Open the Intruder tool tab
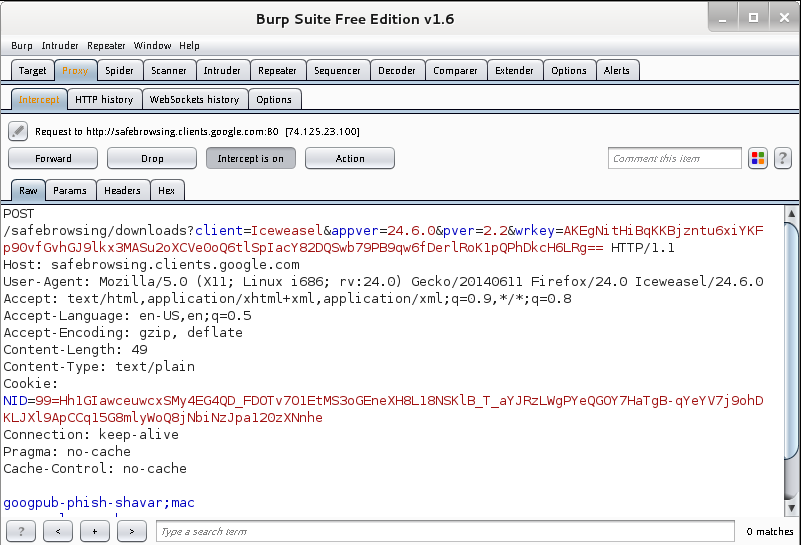Screen dimensions: 801x545 pyautogui.click(x=222, y=70)
